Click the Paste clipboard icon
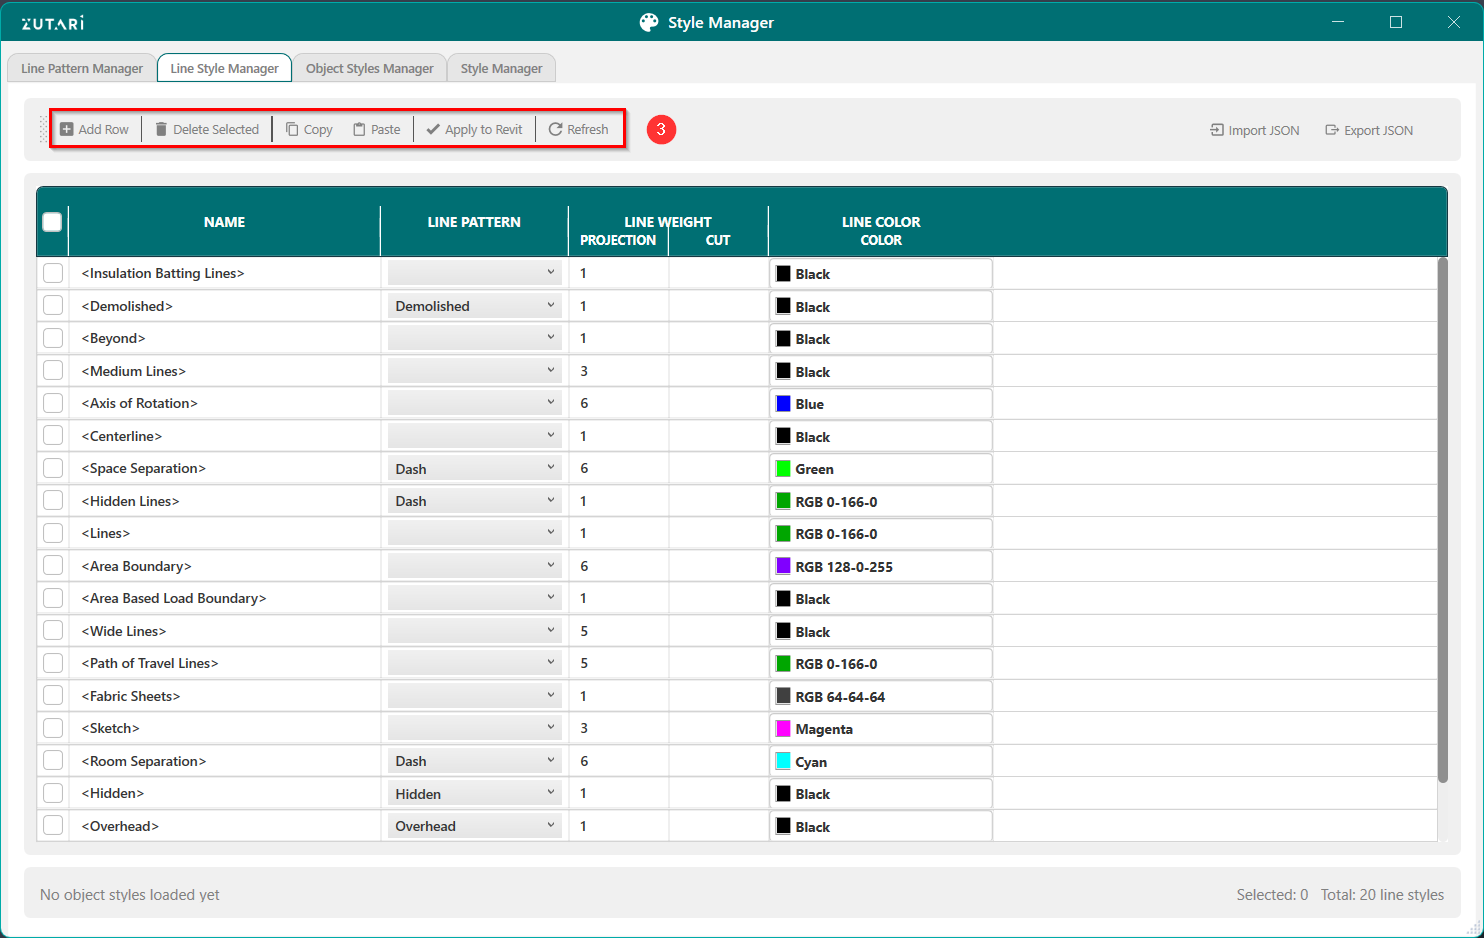This screenshot has width=1484, height=938. coord(359,130)
